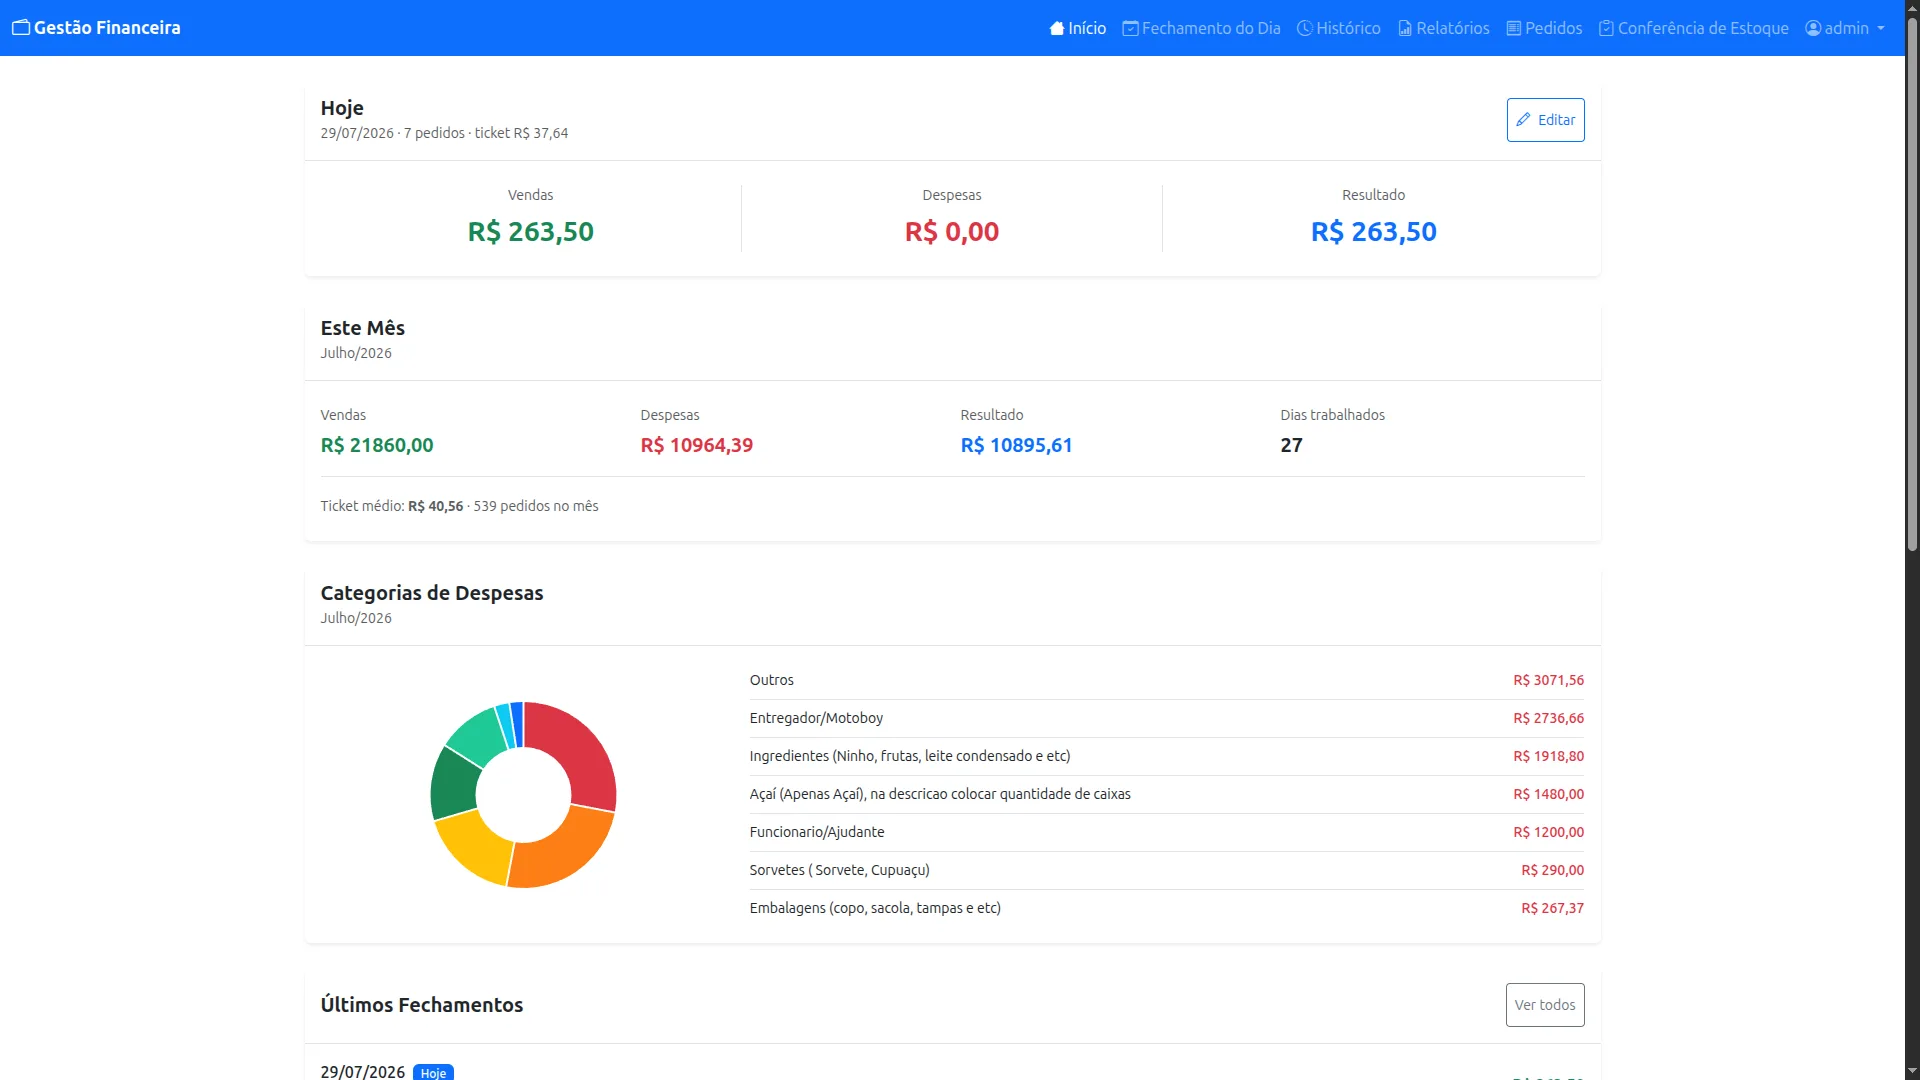Click the list icon beside Pedidos
This screenshot has width=1920, height=1080.
click(x=1514, y=28)
